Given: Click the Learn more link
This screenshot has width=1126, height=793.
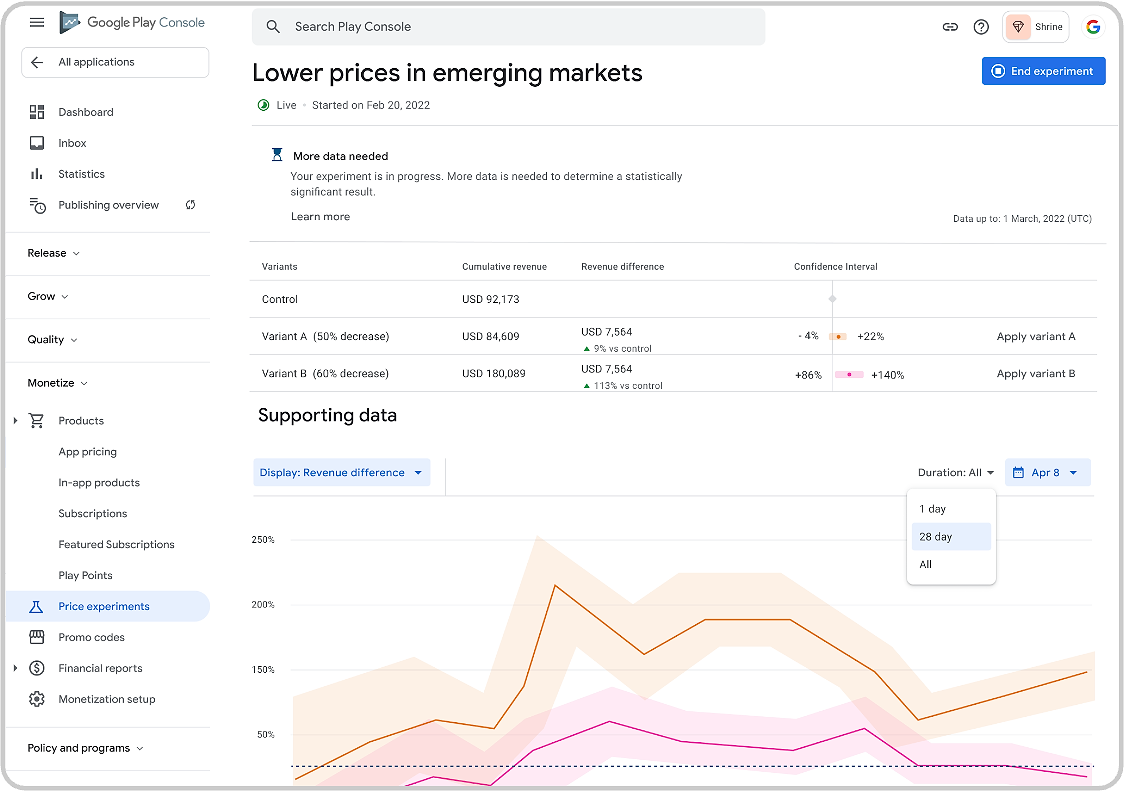Looking at the screenshot, I should (x=320, y=216).
